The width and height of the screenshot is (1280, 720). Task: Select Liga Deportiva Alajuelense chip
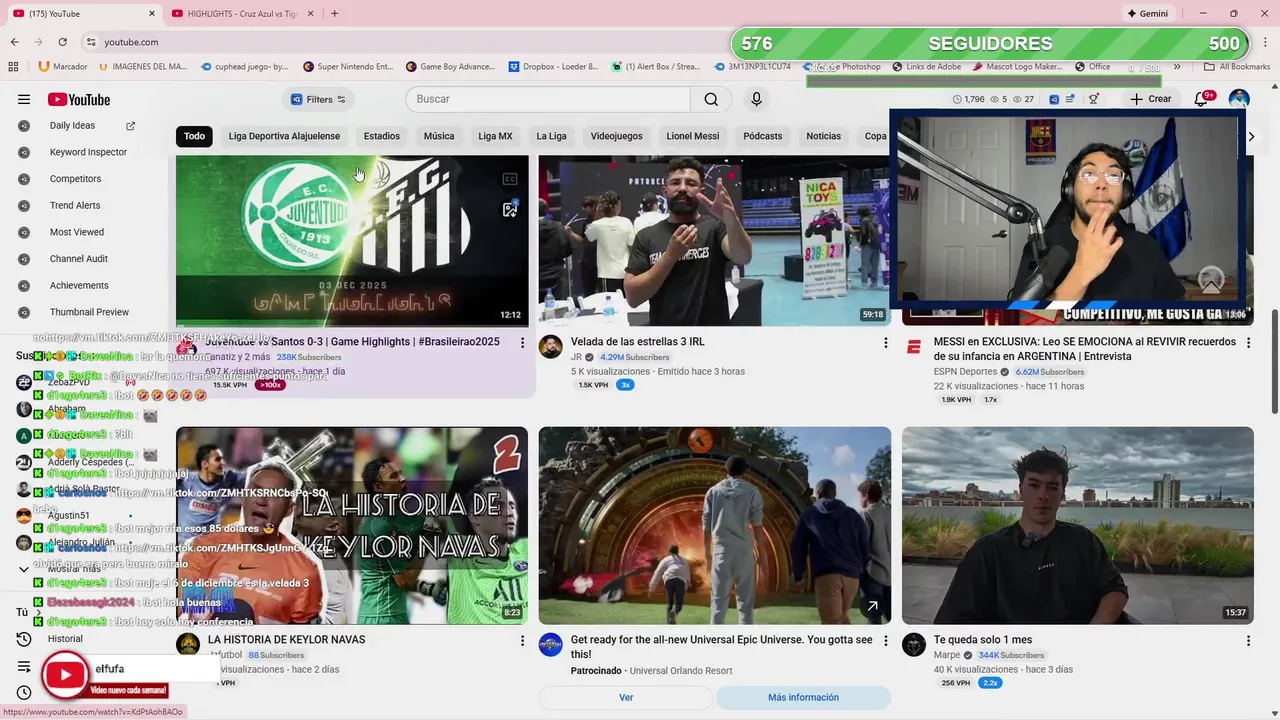(284, 136)
